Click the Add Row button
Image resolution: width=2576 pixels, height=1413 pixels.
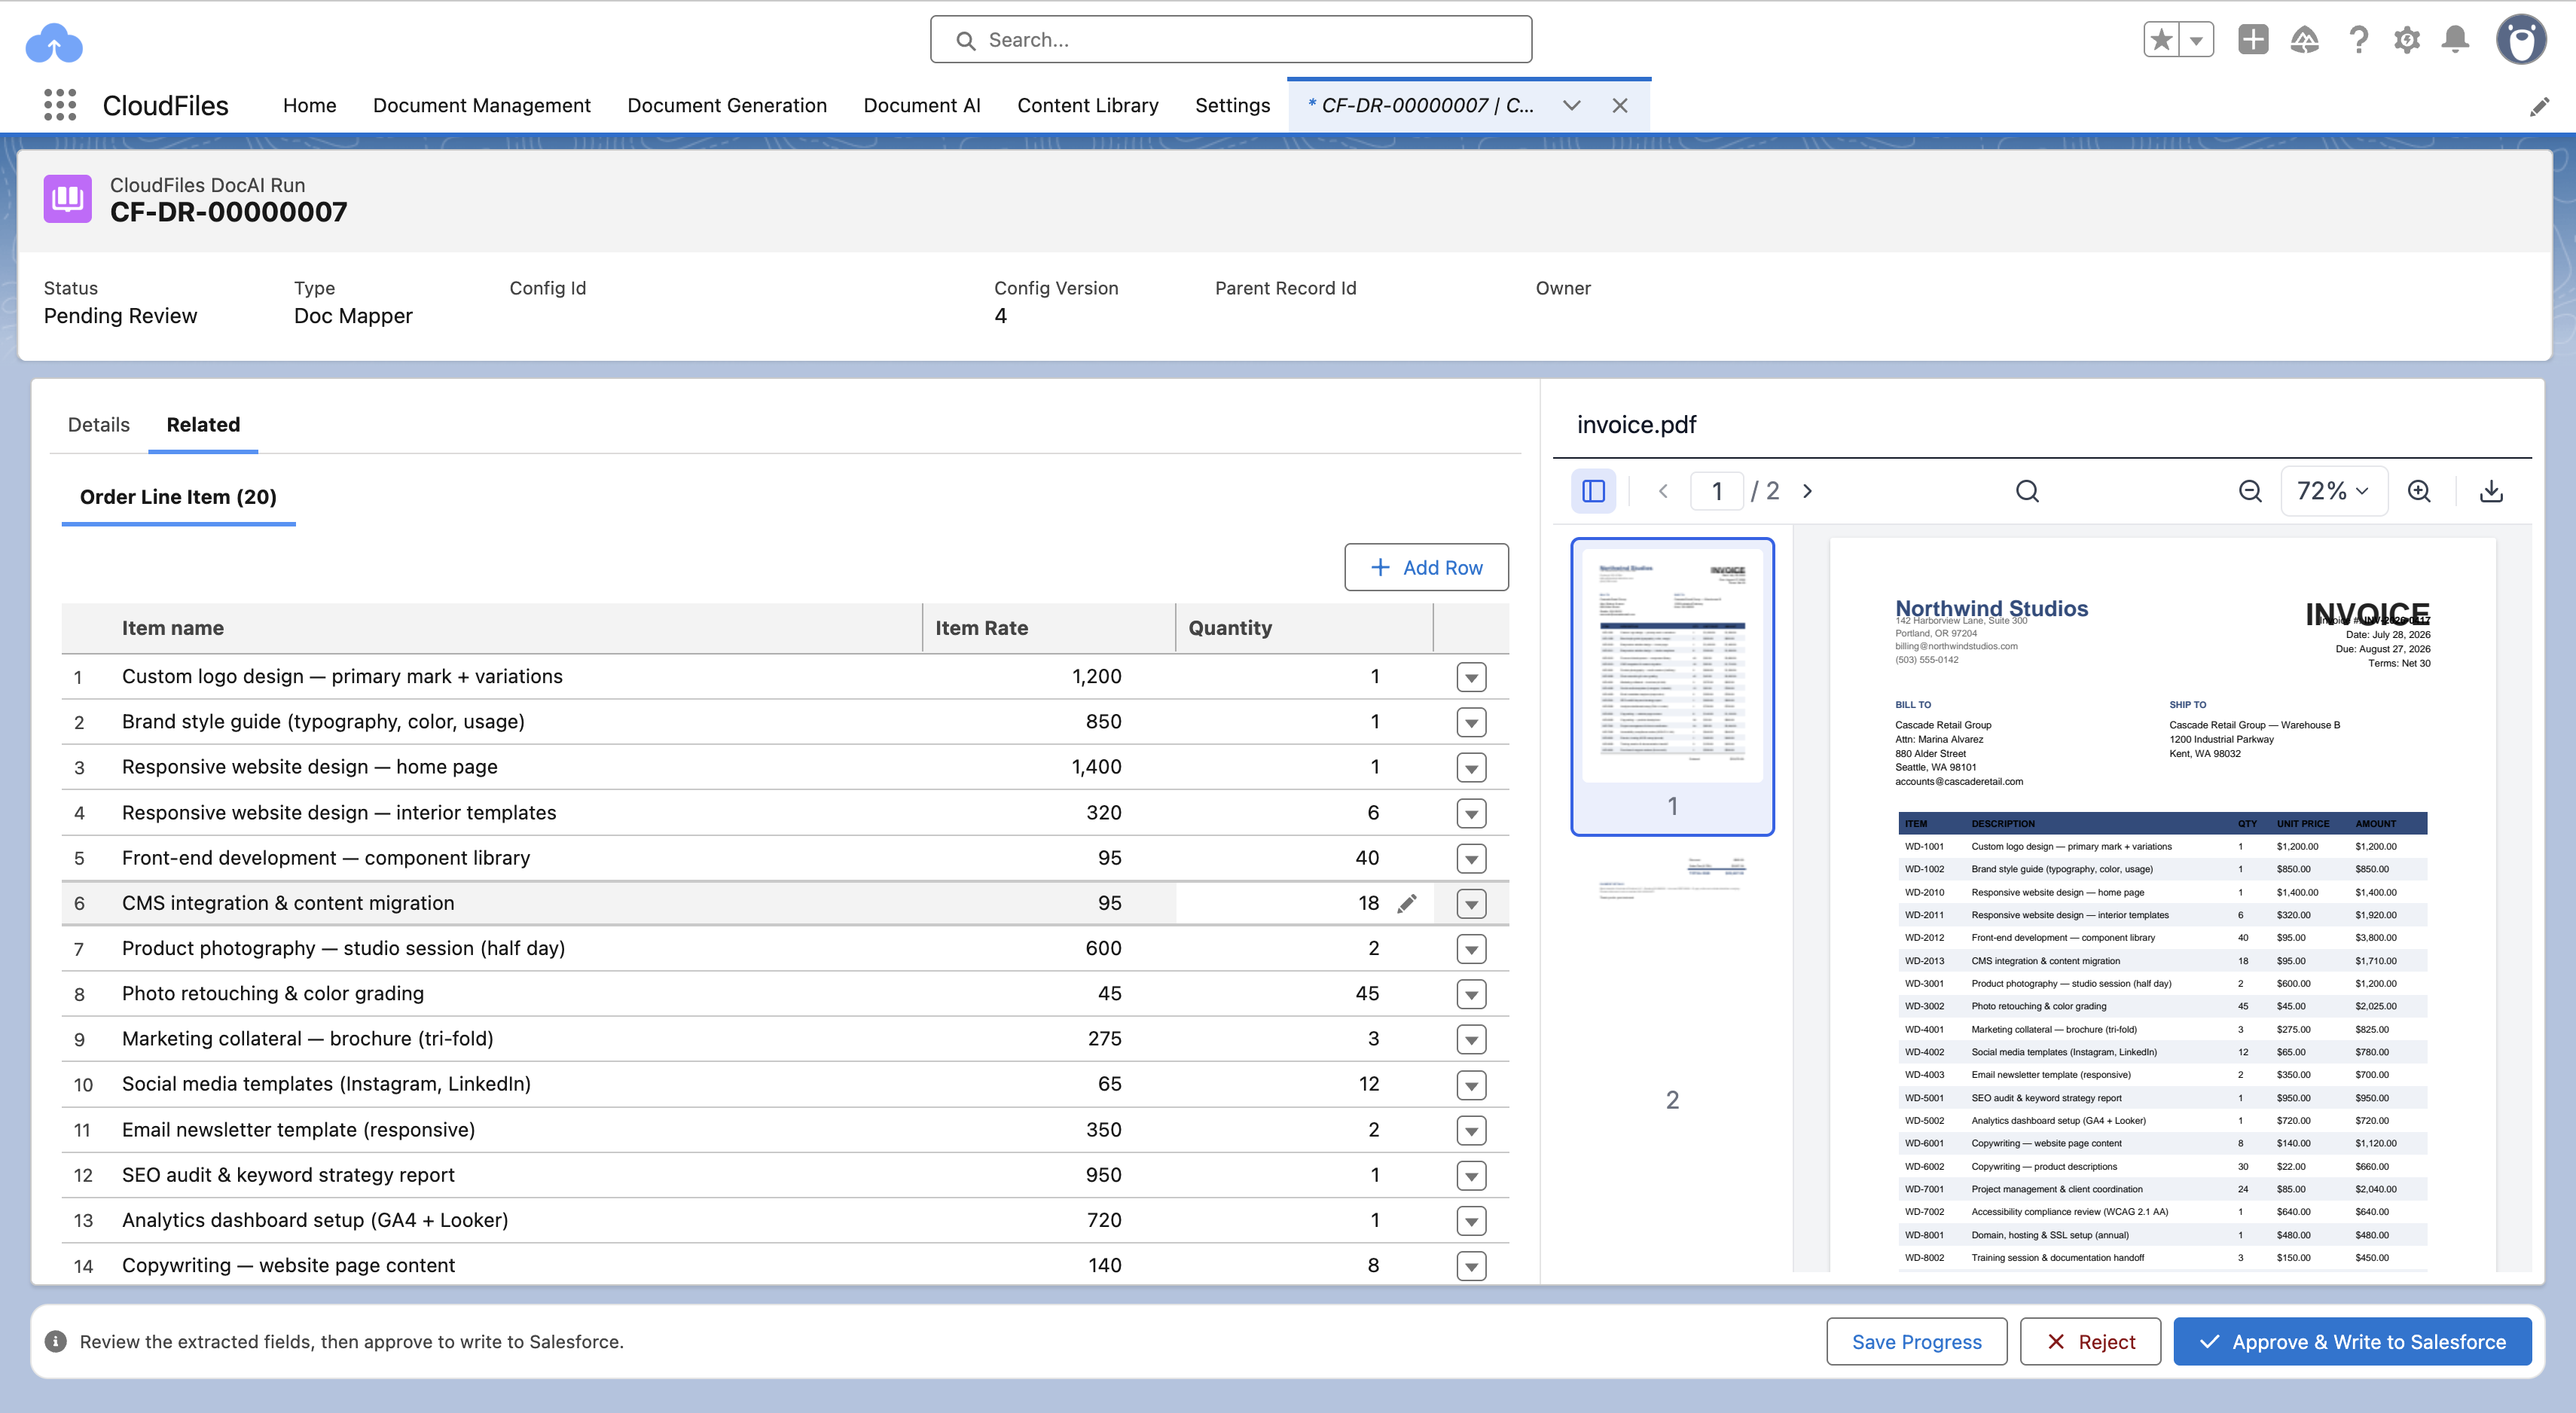coord(1426,567)
